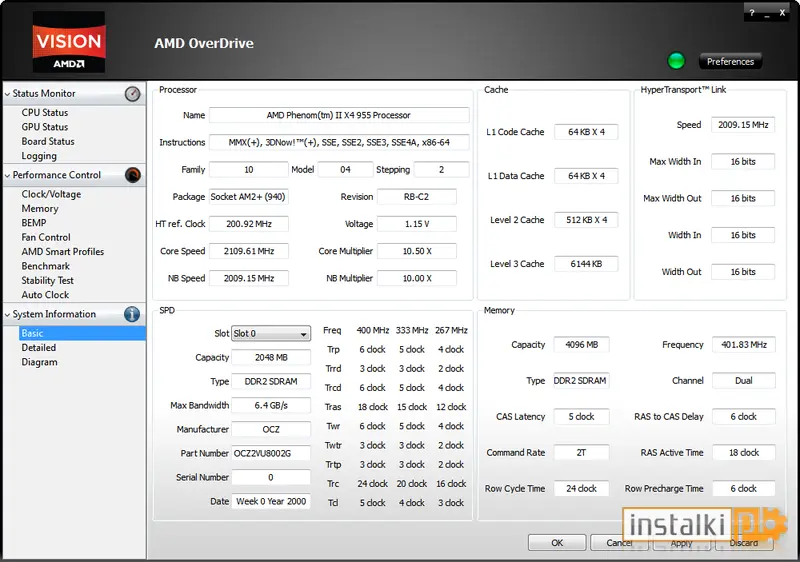
Task: Click the System Information info icon
Action: (x=132, y=314)
